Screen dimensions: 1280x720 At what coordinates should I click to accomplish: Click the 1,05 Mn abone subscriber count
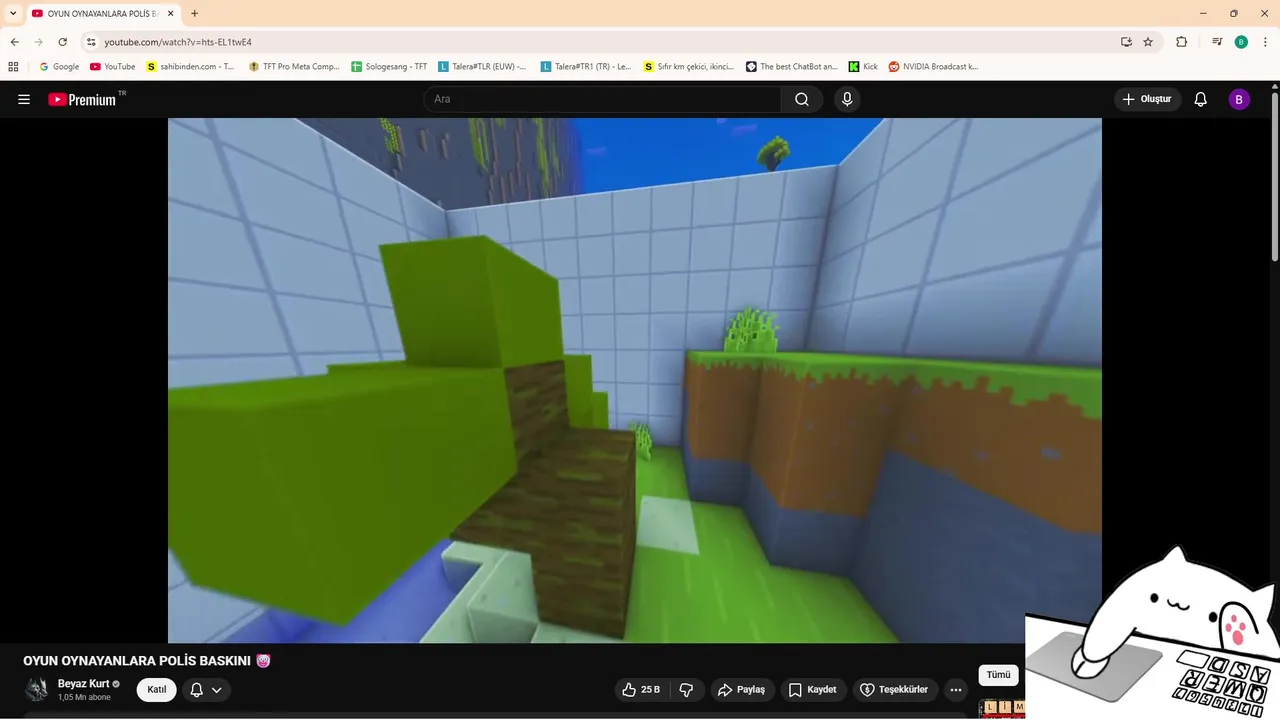[x=84, y=697]
